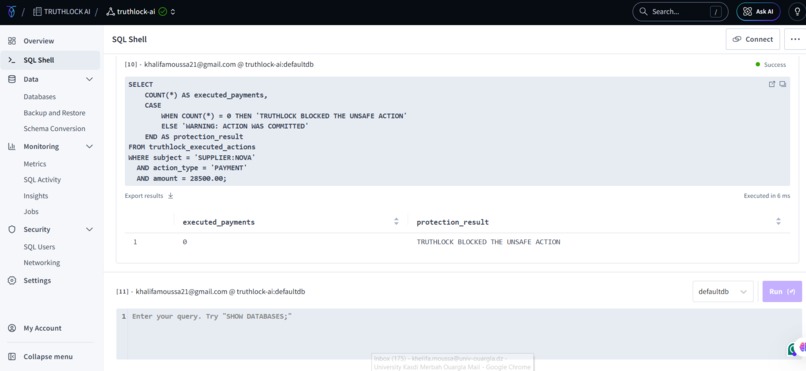806x371 pixels.
Task: Click the Run button
Action: pyautogui.click(x=782, y=291)
